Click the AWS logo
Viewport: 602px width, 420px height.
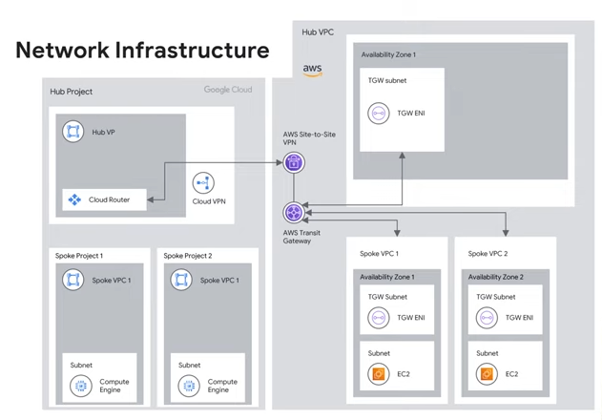311,69
